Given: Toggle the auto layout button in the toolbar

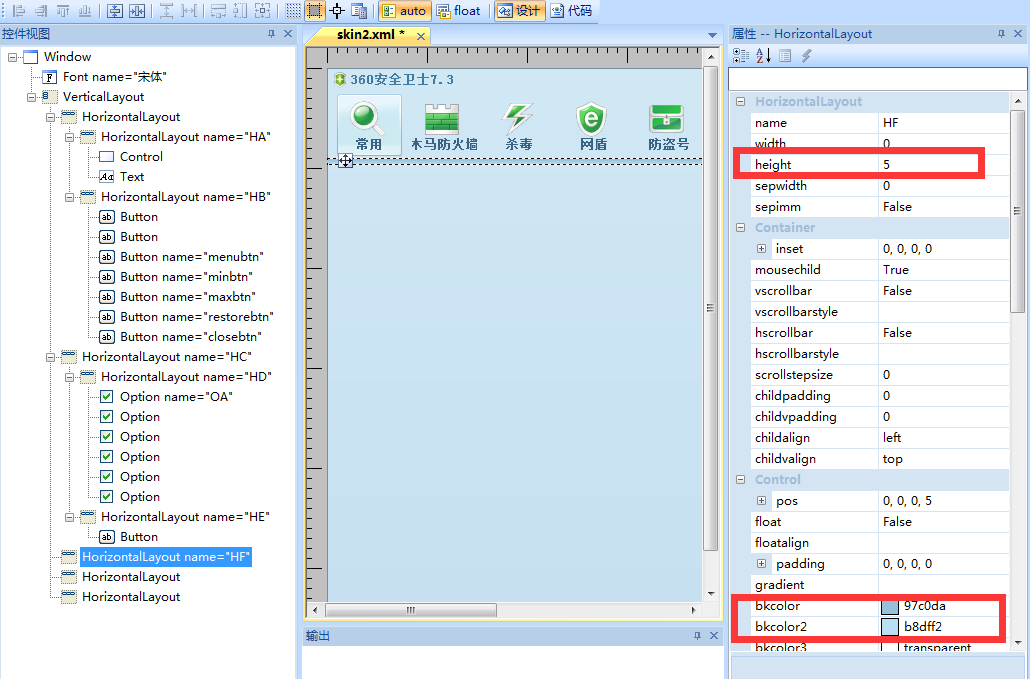Looking at the screenshot, I should 404,11.
